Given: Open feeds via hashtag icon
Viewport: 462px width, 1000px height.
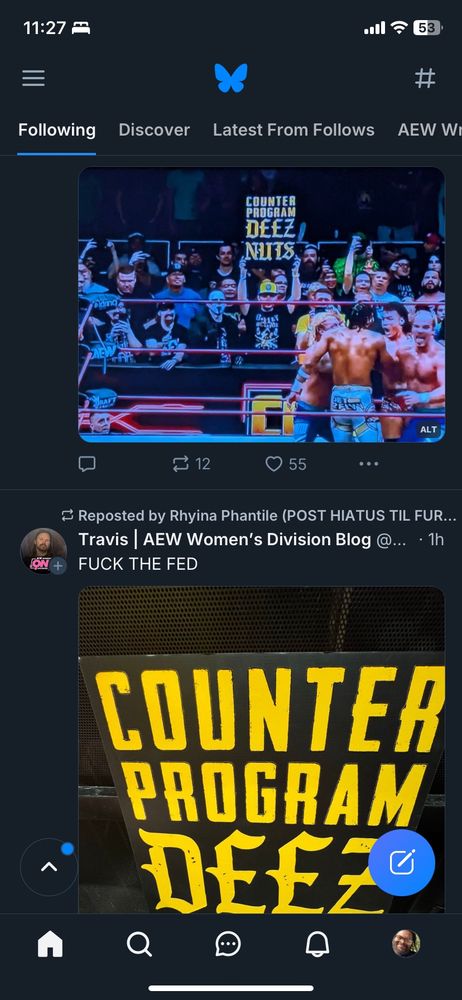Looking at the screenshot, I should coord(425,78).
